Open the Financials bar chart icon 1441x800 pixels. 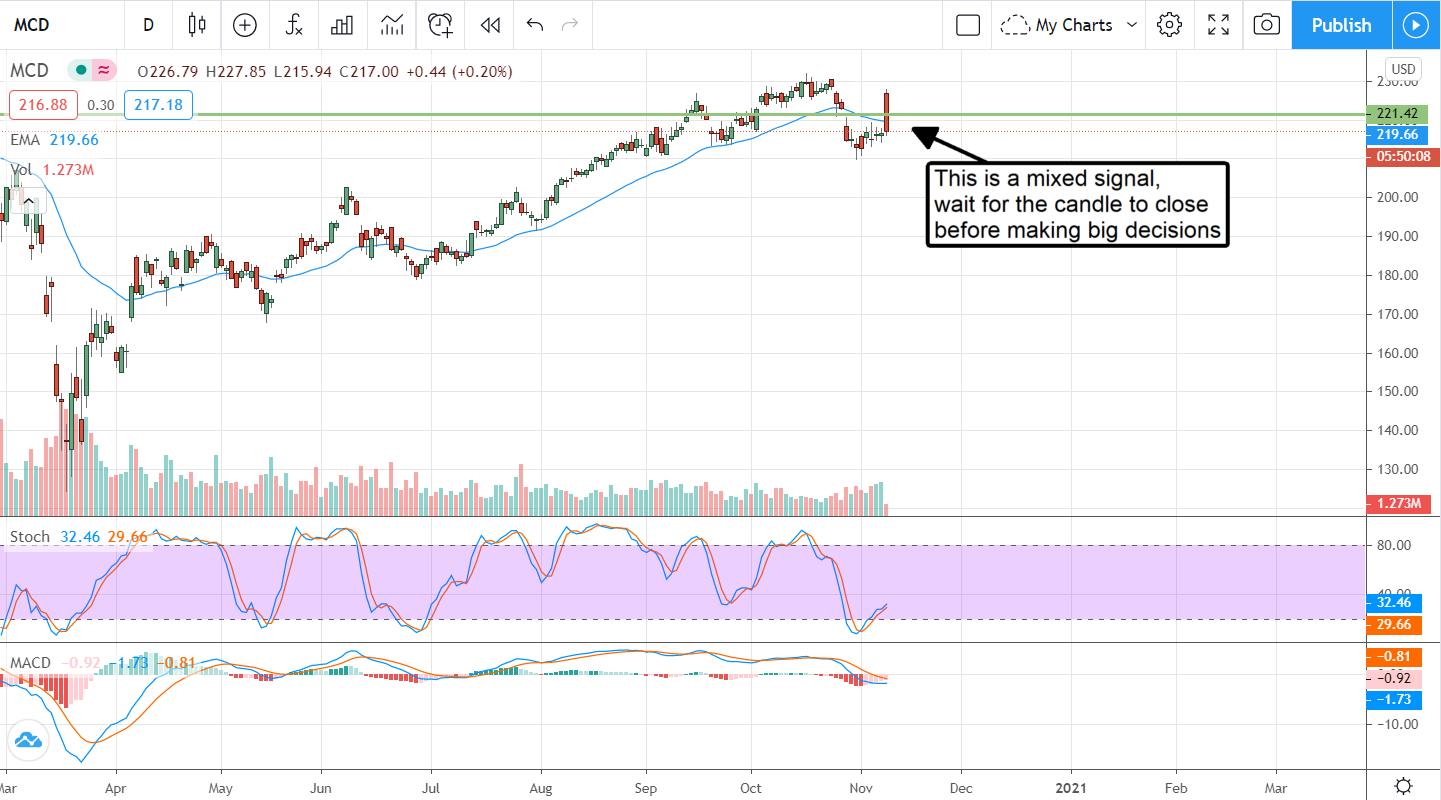coord(343,25)
